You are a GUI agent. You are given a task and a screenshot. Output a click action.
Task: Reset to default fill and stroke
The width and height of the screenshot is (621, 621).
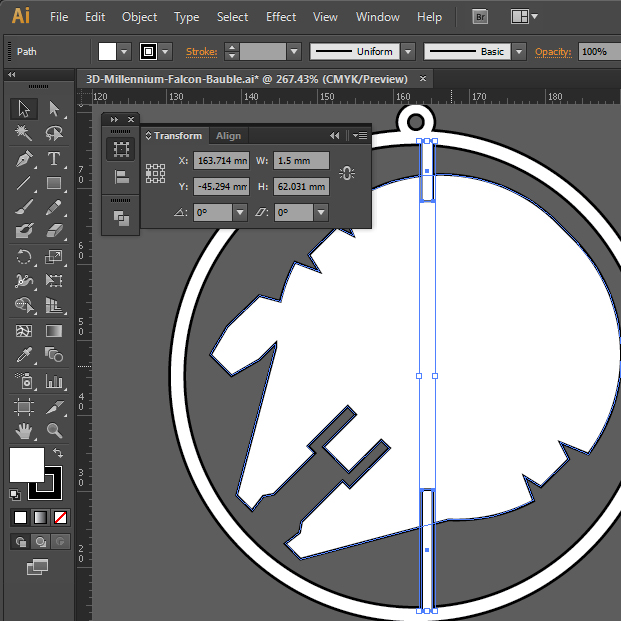[x=15, y=495]
